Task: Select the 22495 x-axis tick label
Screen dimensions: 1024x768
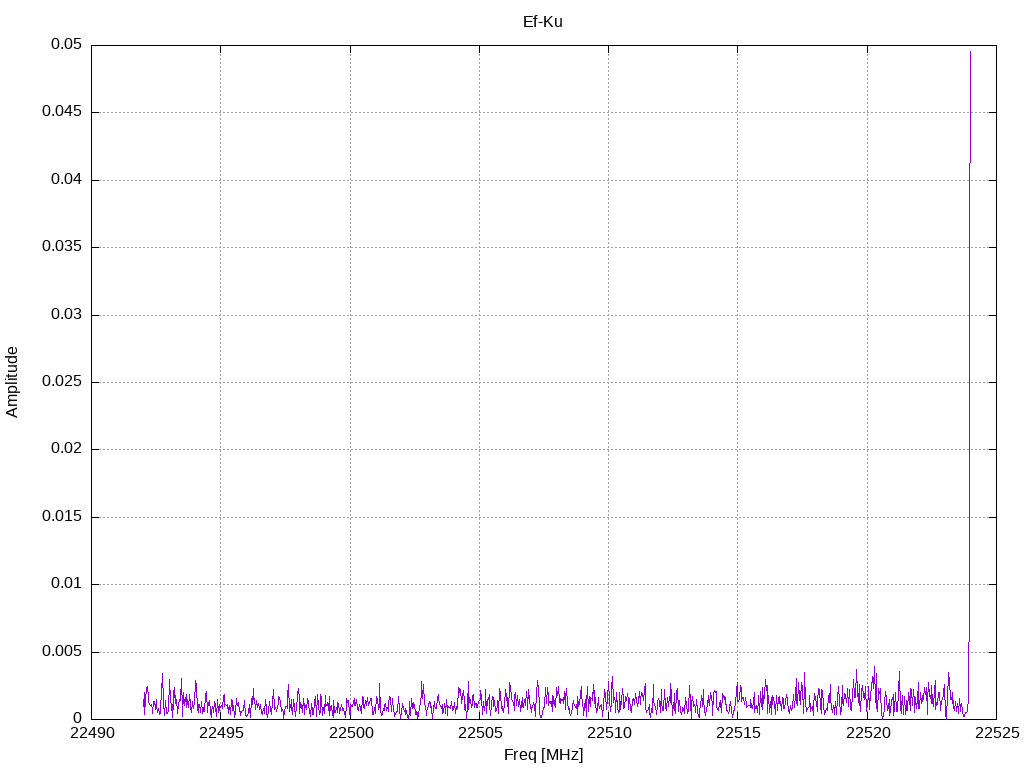Action: coord(220,734)
